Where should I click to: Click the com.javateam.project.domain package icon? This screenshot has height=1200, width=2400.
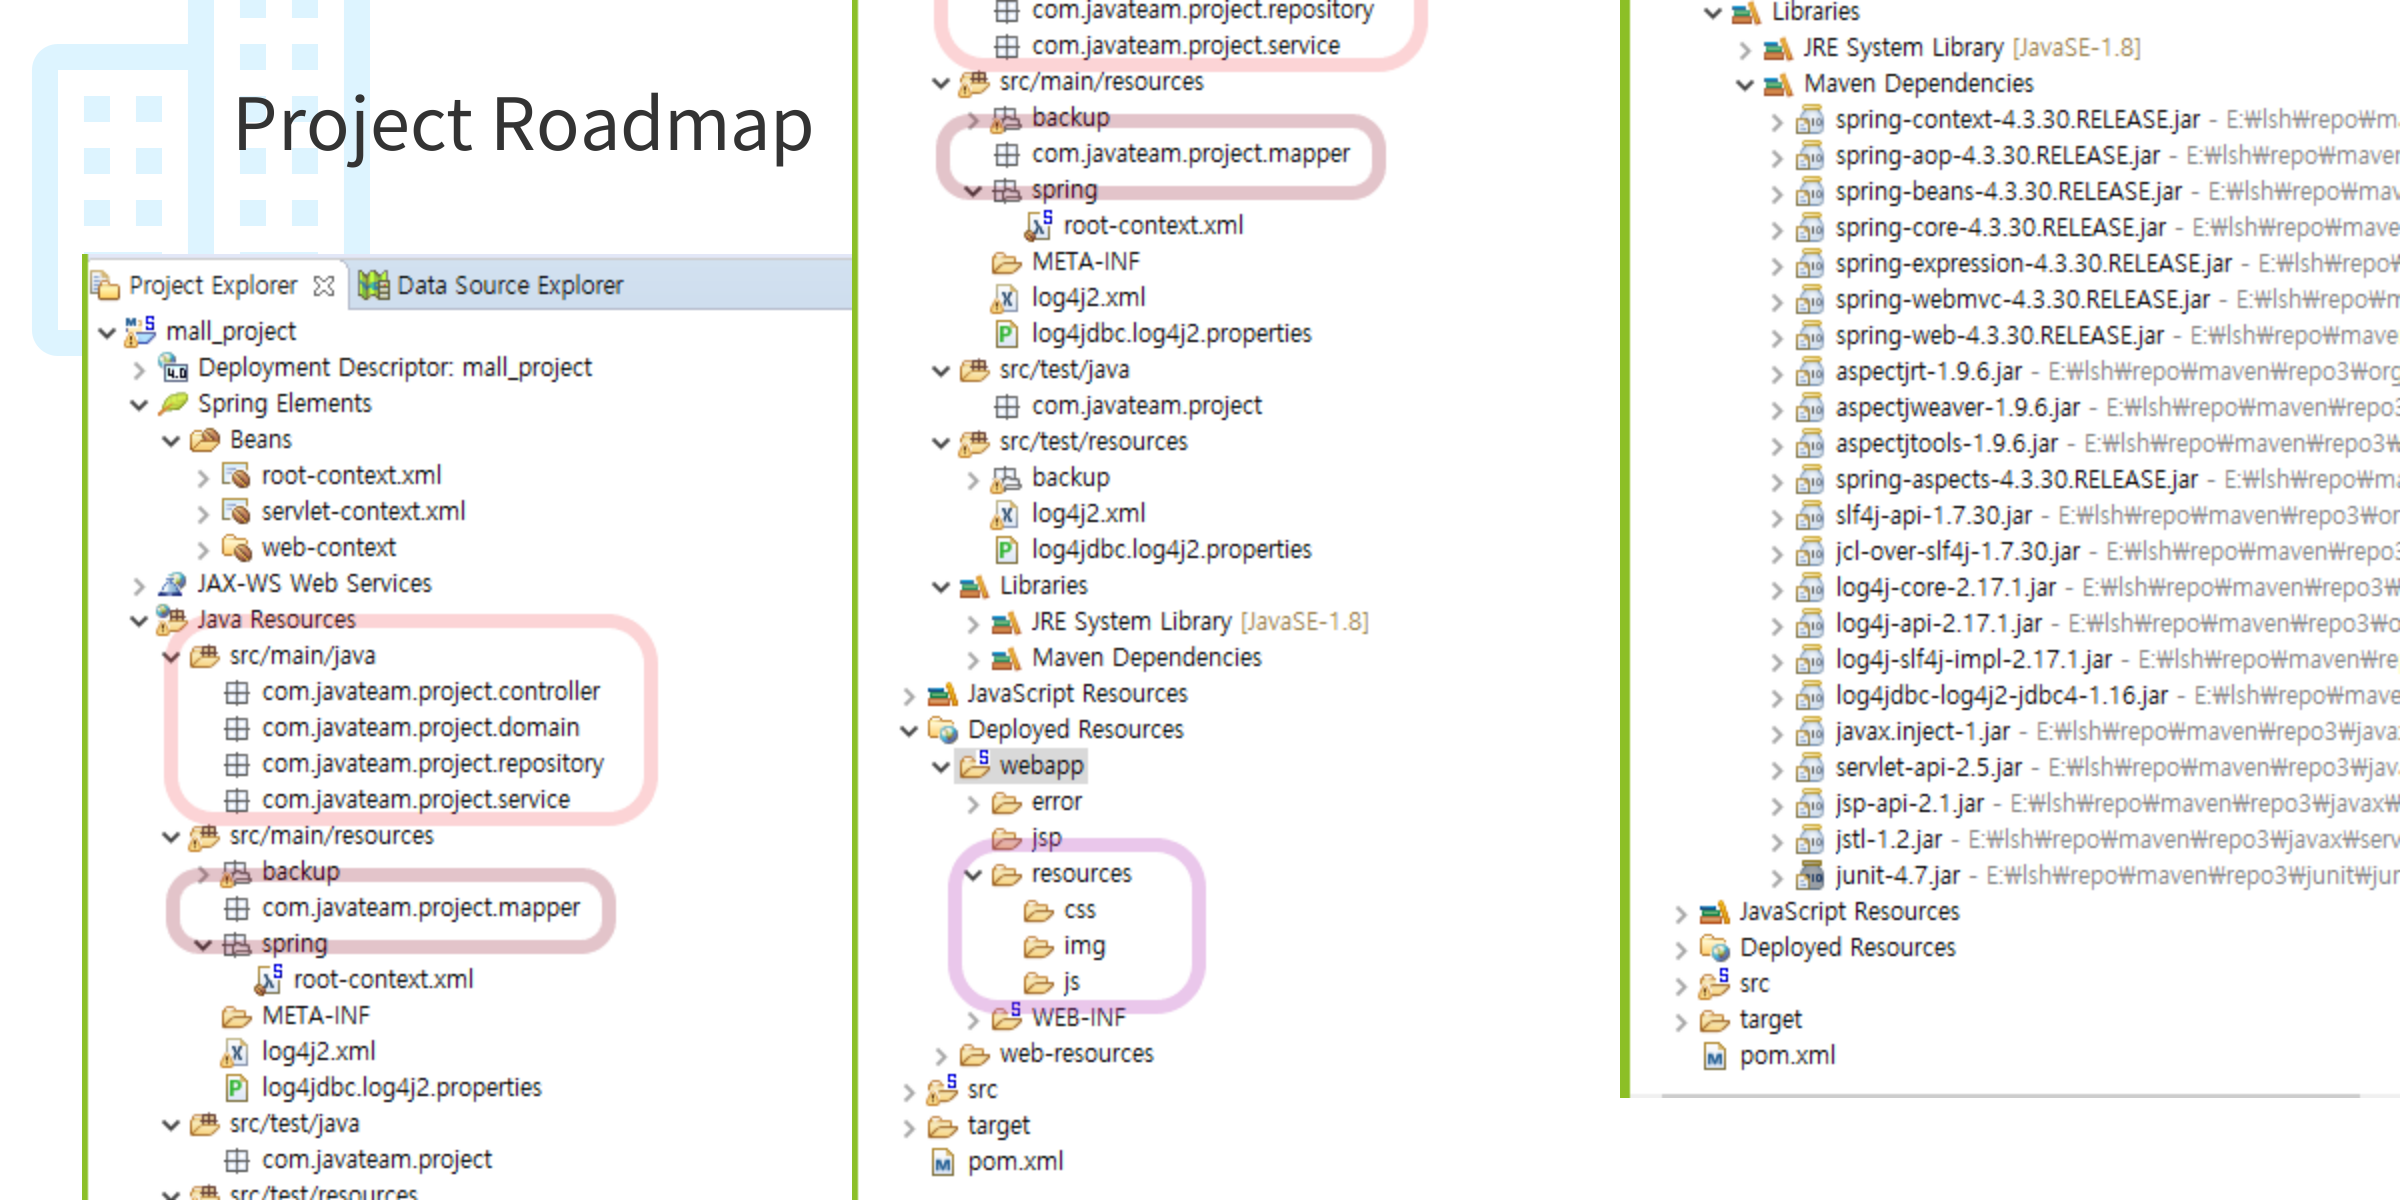pyautogui.click(x=237, y=728)
